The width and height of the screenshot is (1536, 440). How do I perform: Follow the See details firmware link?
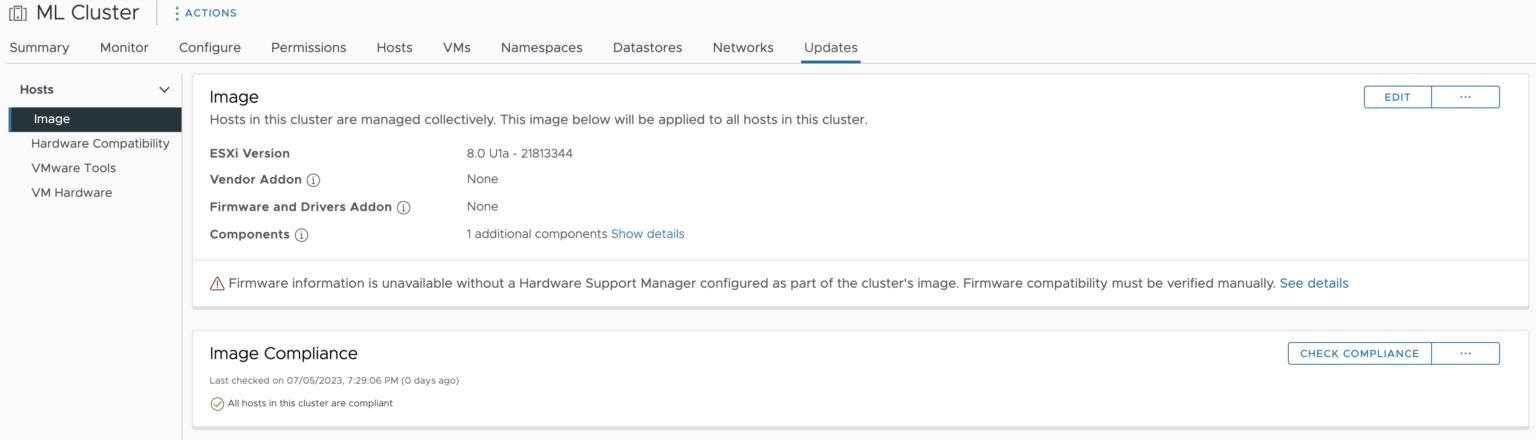(x=1313, y=283)
